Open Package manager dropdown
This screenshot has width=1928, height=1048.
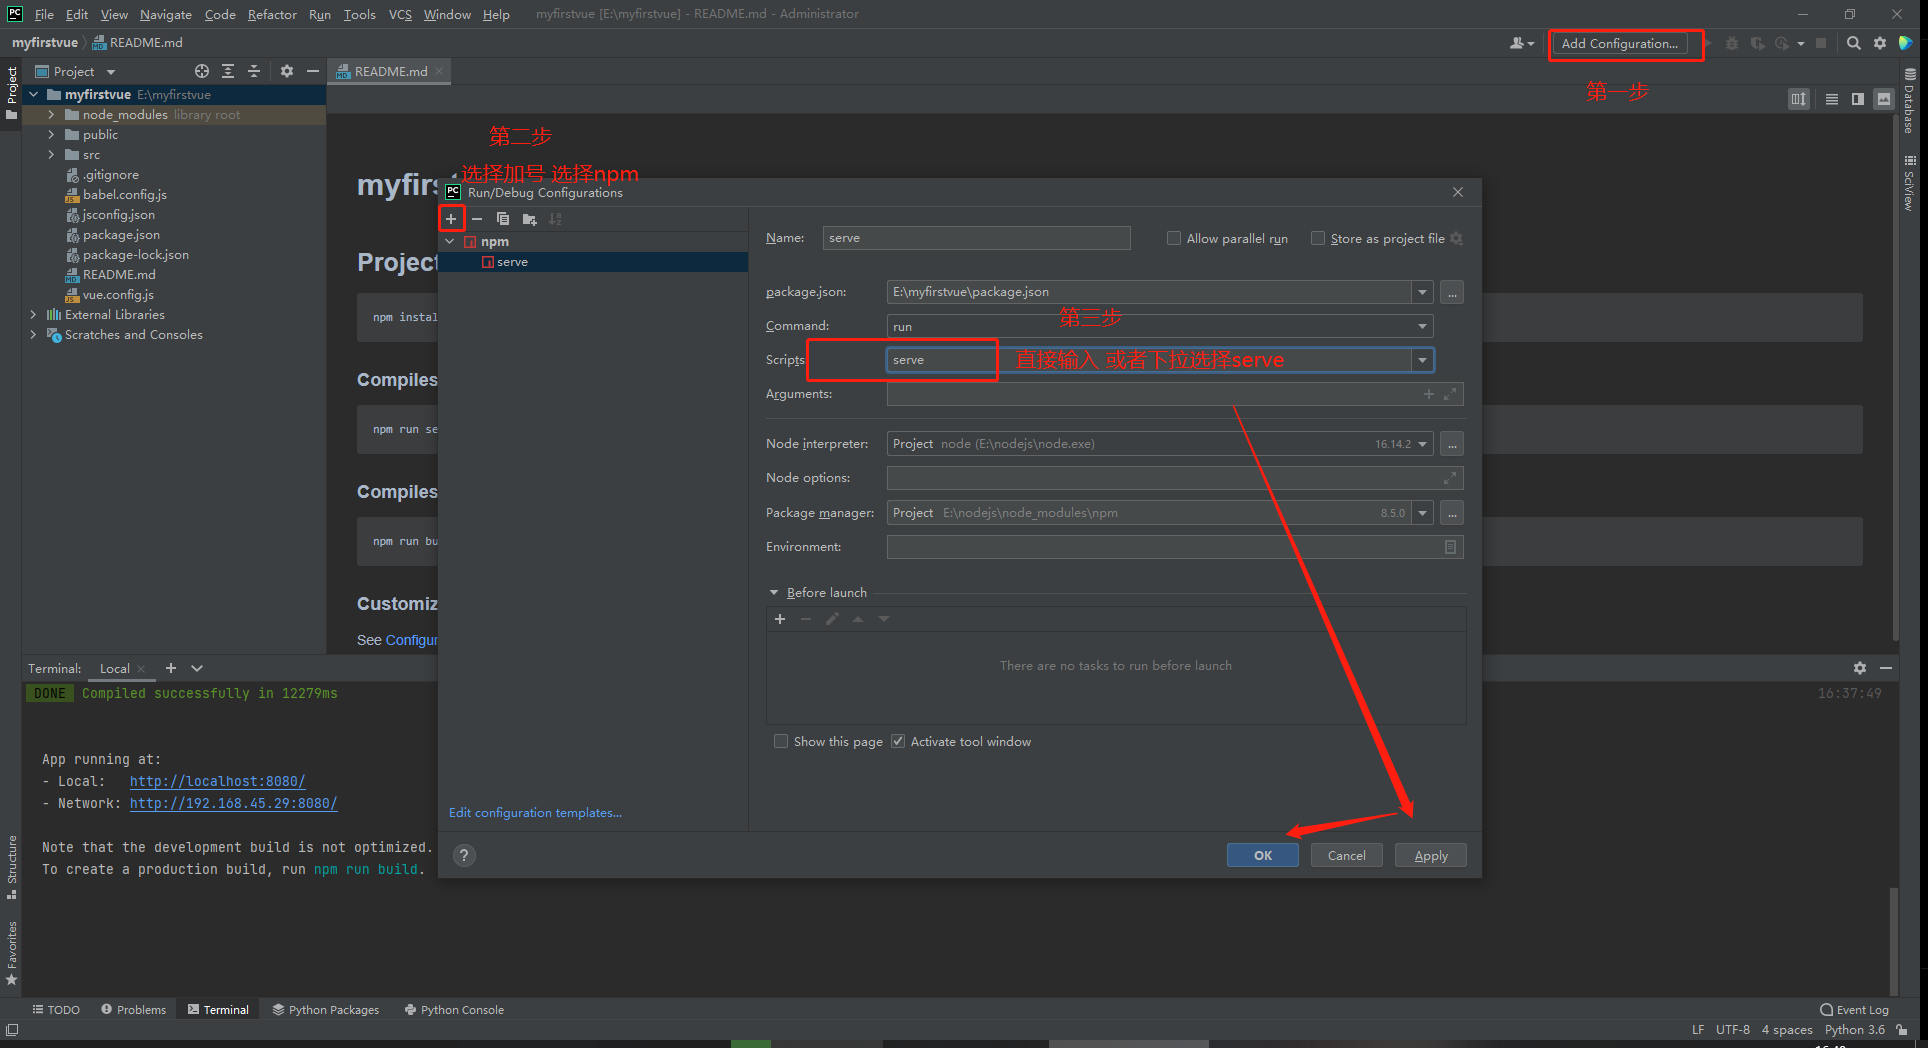tap(1422, 513)
